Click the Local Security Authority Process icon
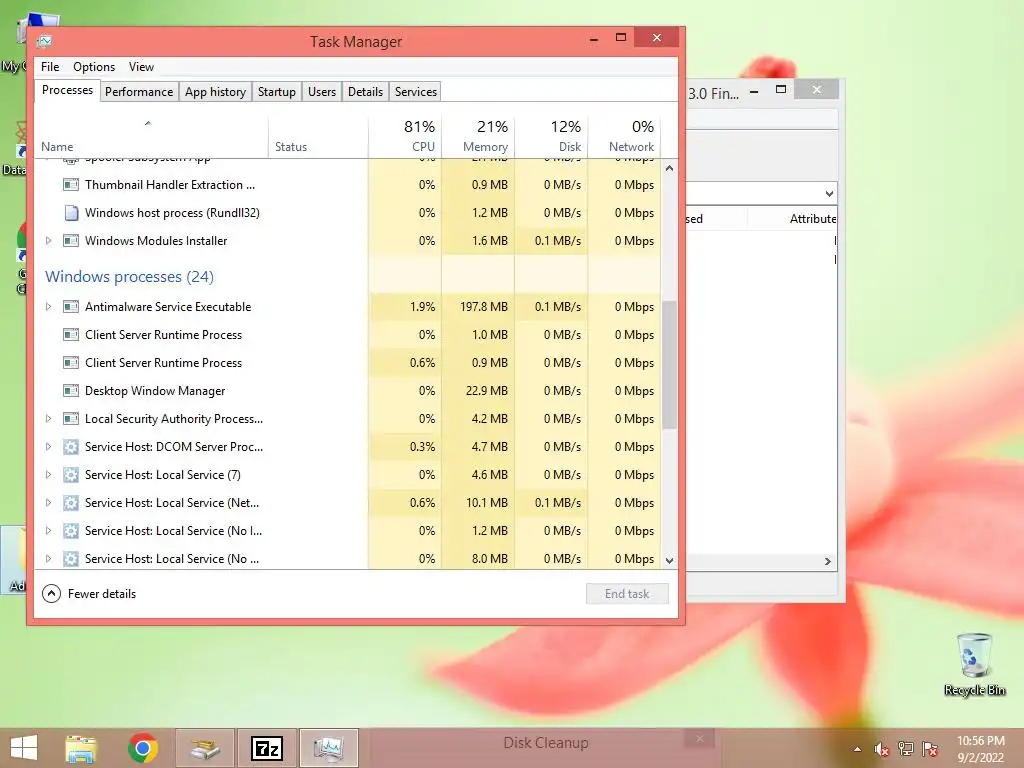Viewport: 1024px width, 768px height. [71, 419]
